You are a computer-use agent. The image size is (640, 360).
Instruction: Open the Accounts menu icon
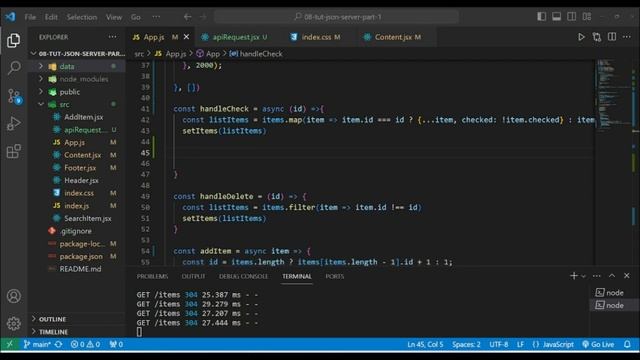tap(13, 296)
